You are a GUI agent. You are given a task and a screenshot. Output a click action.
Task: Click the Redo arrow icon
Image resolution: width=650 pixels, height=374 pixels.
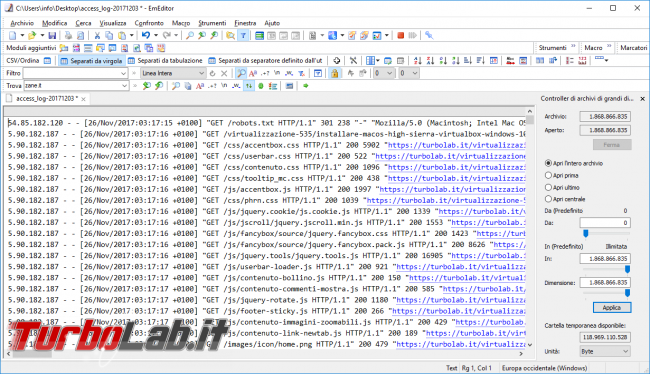[166, 36]
